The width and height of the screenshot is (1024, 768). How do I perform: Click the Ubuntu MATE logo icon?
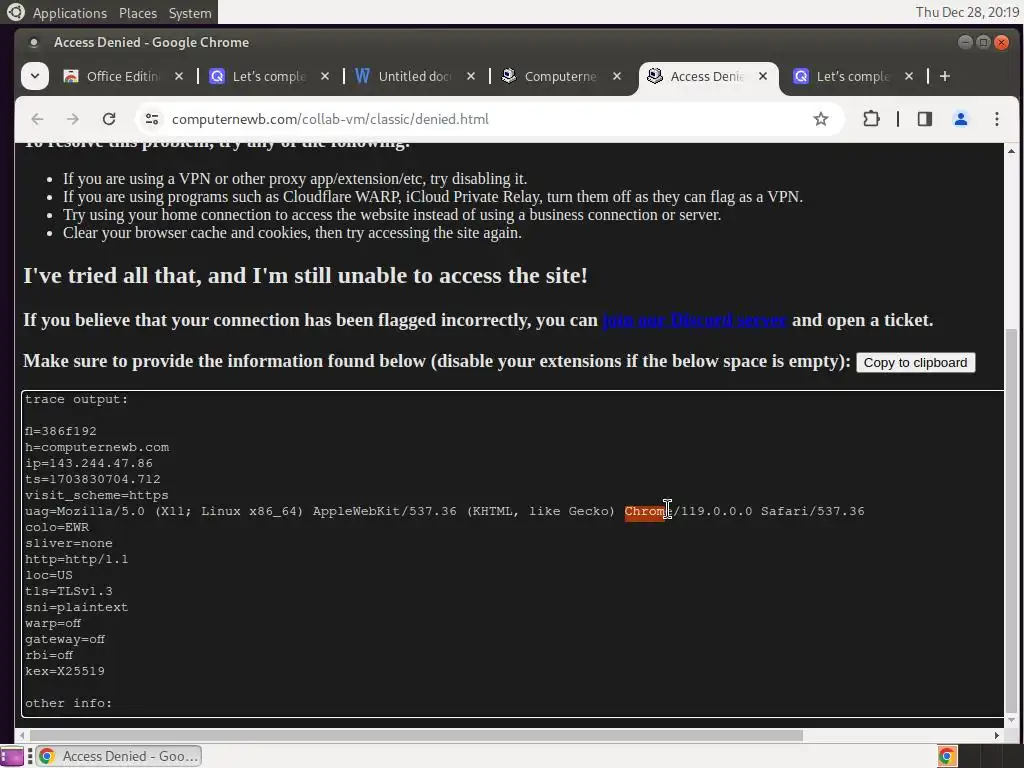pos(15,12)
